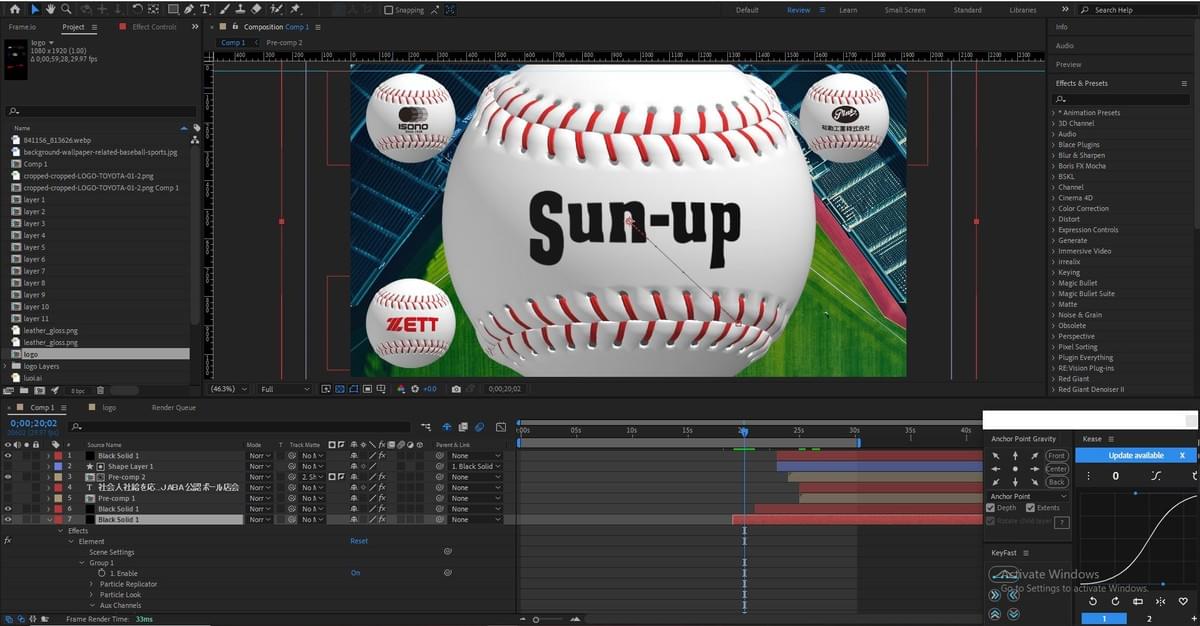Toggle the 1. Enable stopwatch
The width and height of the screenshot is (1200, 626).
102,573
